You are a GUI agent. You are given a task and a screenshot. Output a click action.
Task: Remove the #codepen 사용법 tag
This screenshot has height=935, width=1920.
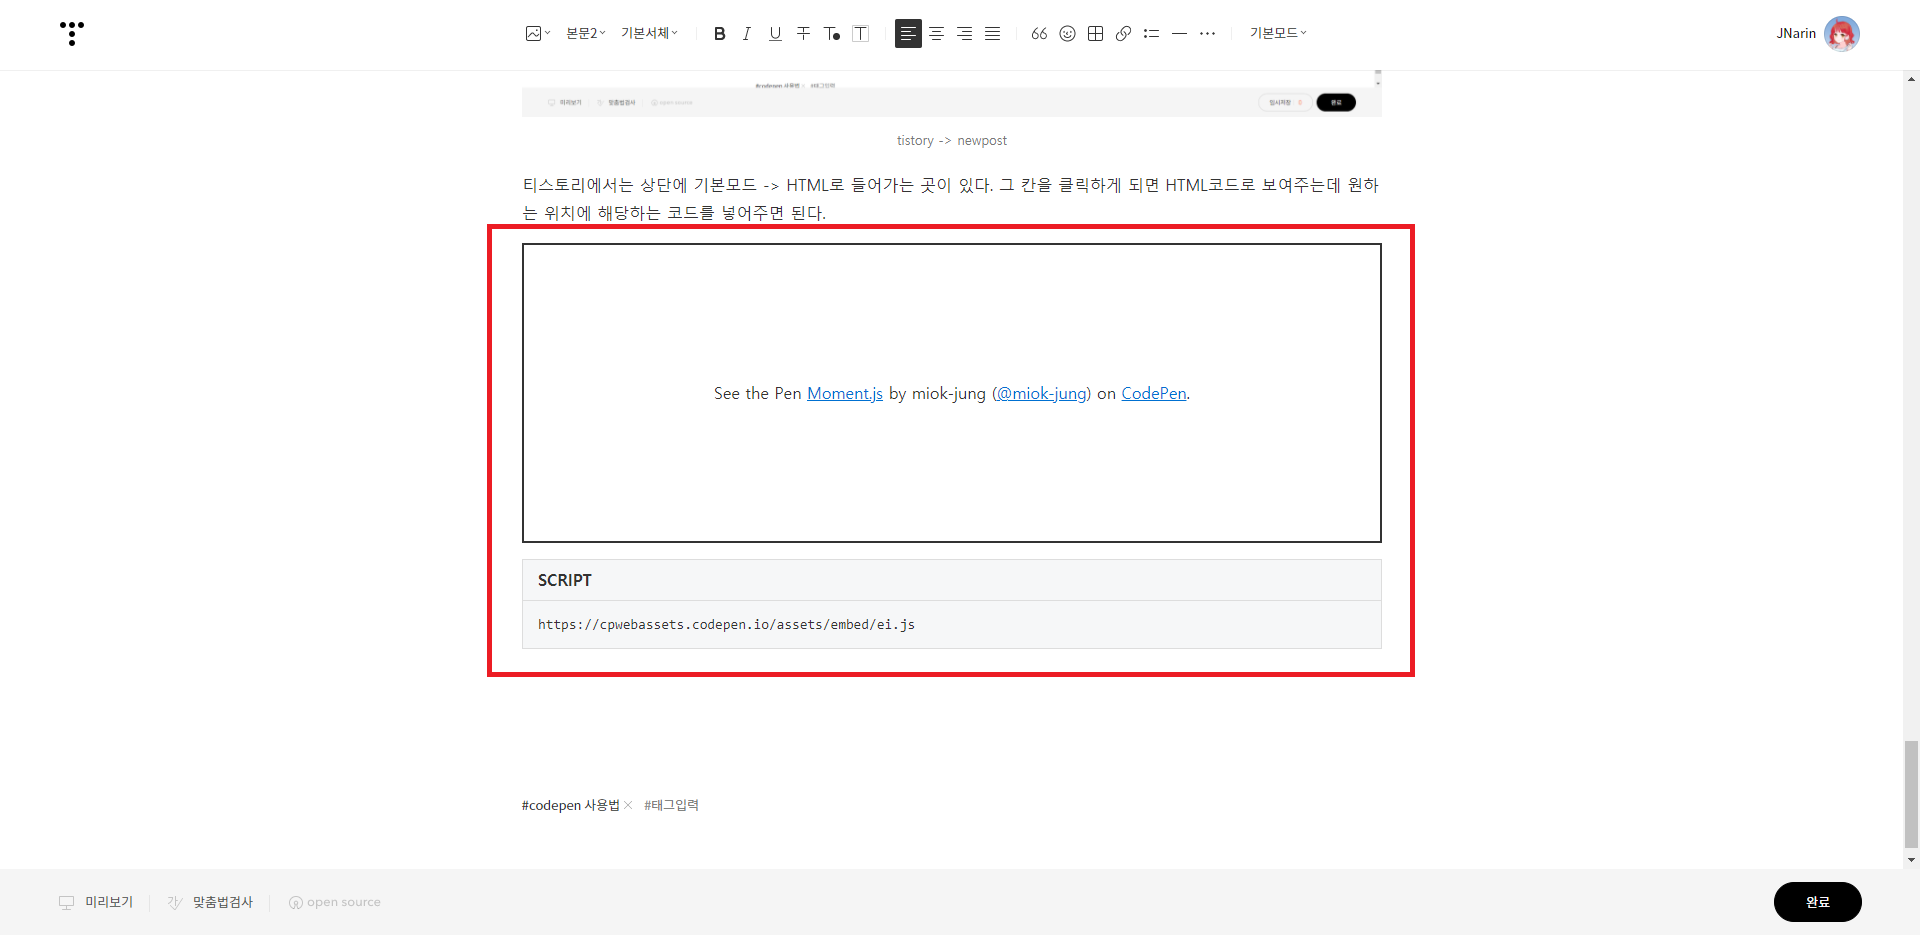[x=628, y=805]
